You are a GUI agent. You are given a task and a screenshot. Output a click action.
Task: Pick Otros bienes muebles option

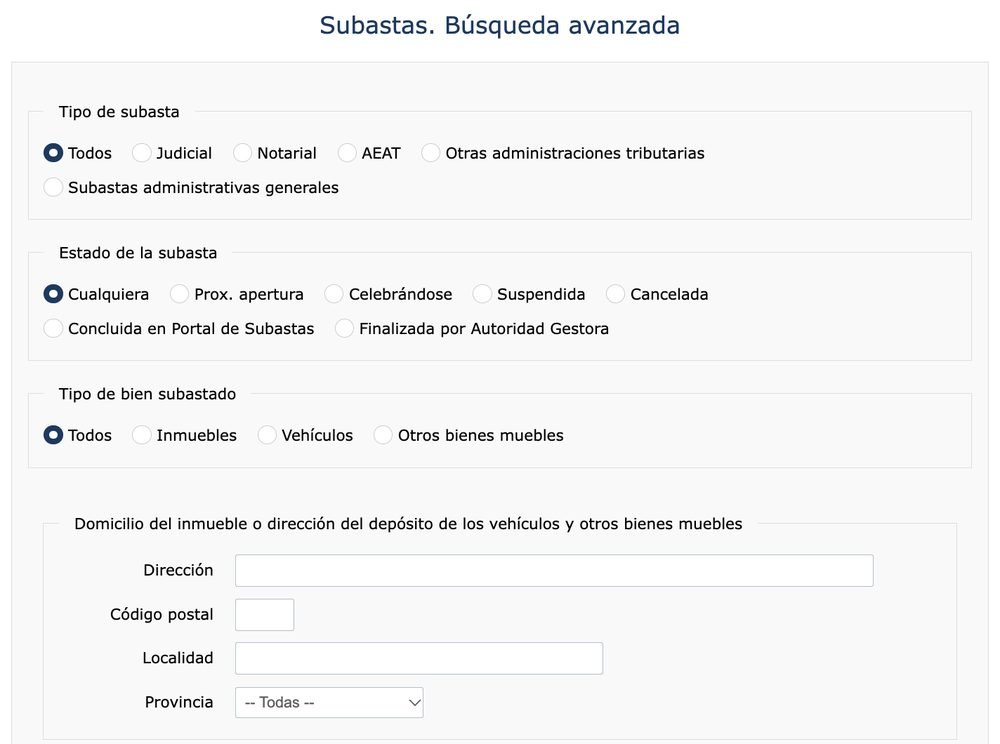tap(383, 435)
